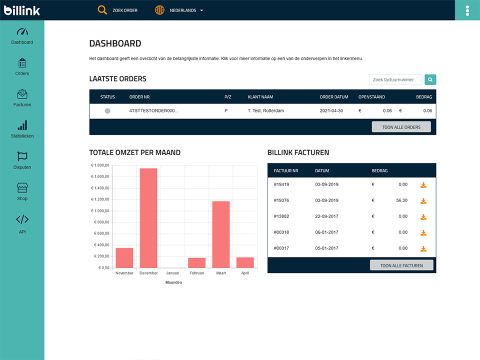Click the Toon alle orders button
The width and height of the screenshot is (480, 360).
click(x=401, y=127)
